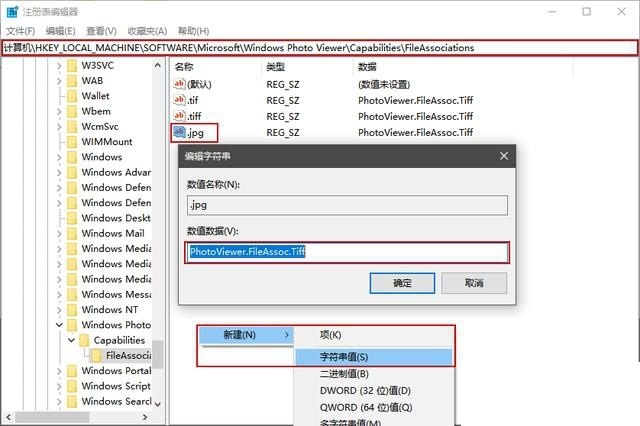Open the 编辑(E) menu
The width and height of the screenshot is (640, 426).
click(60, 31)
